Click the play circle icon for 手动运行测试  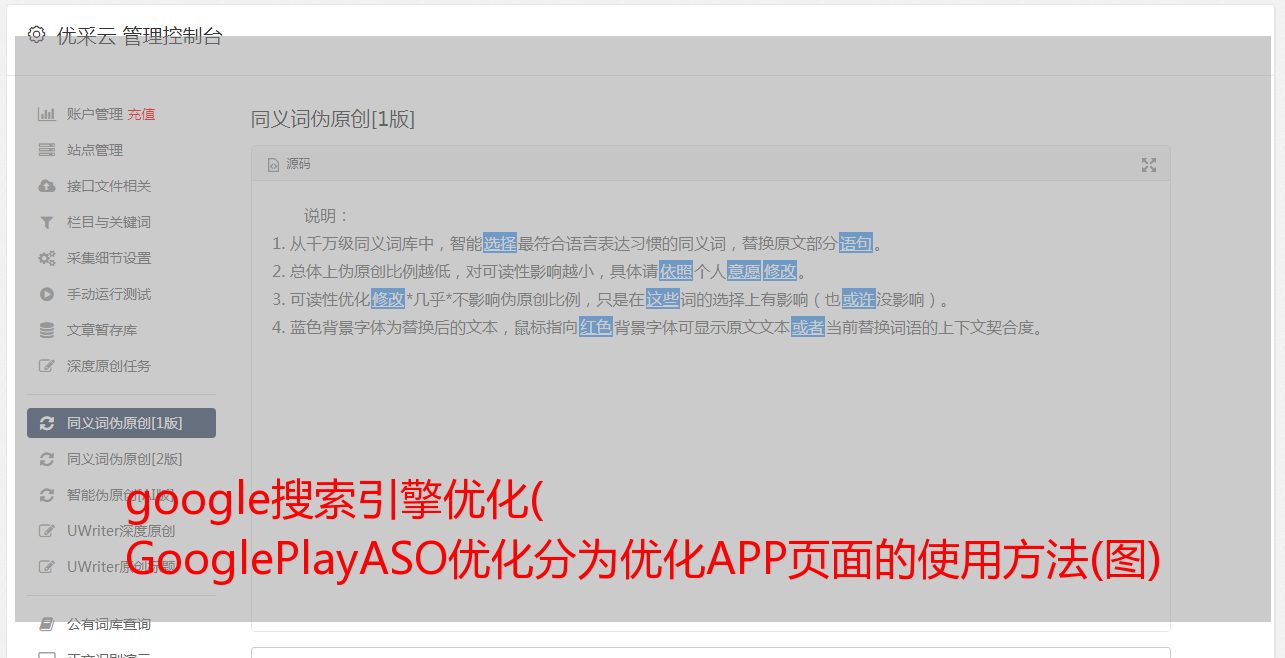point(46,294)
